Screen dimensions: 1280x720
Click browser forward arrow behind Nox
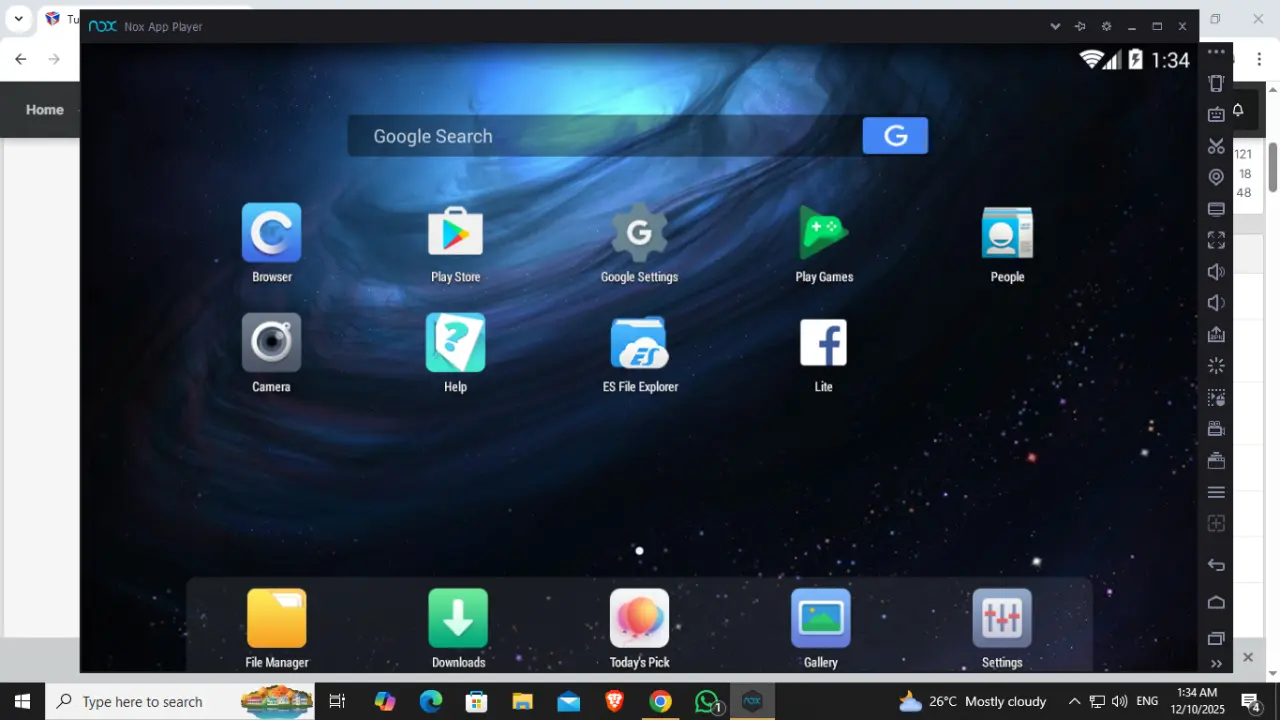coord(54,59)
